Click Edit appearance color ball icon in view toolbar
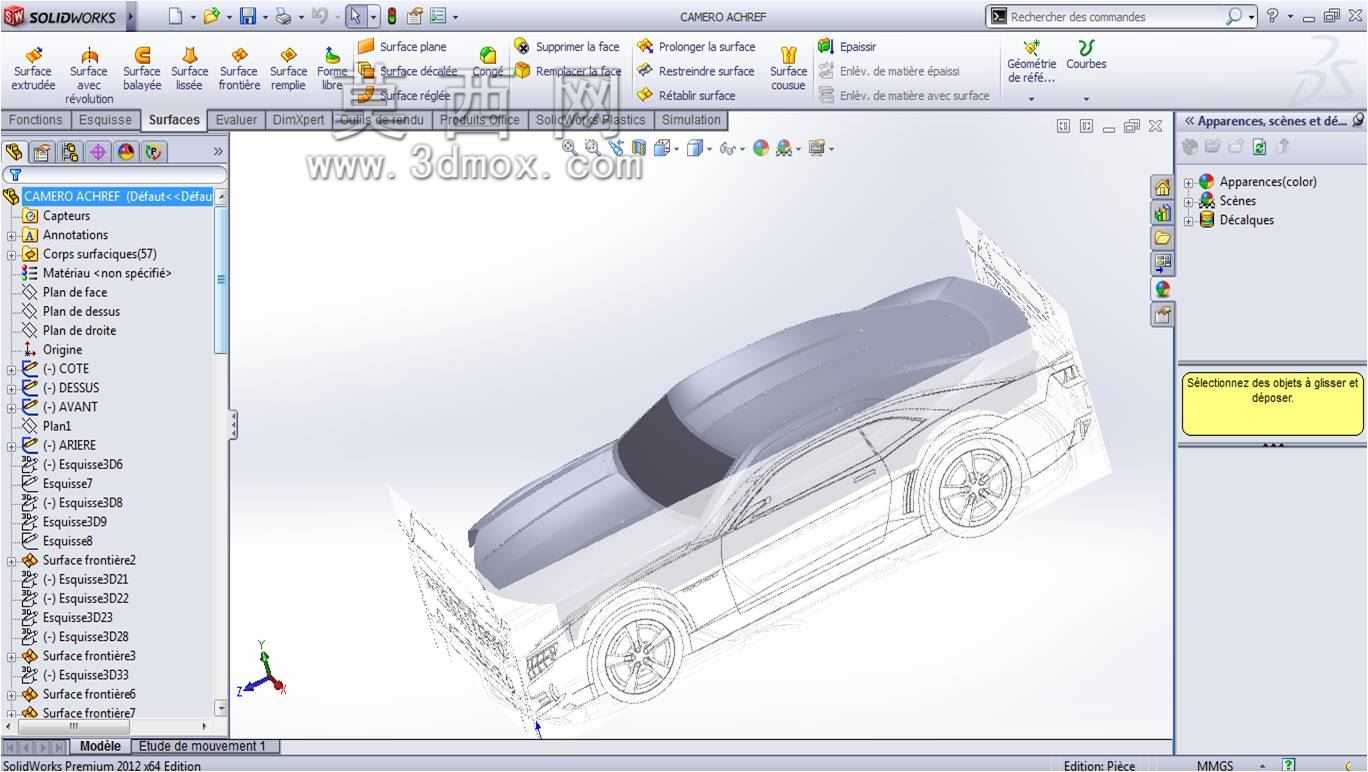The image size is (1368, 772). [x=761, y=148]
